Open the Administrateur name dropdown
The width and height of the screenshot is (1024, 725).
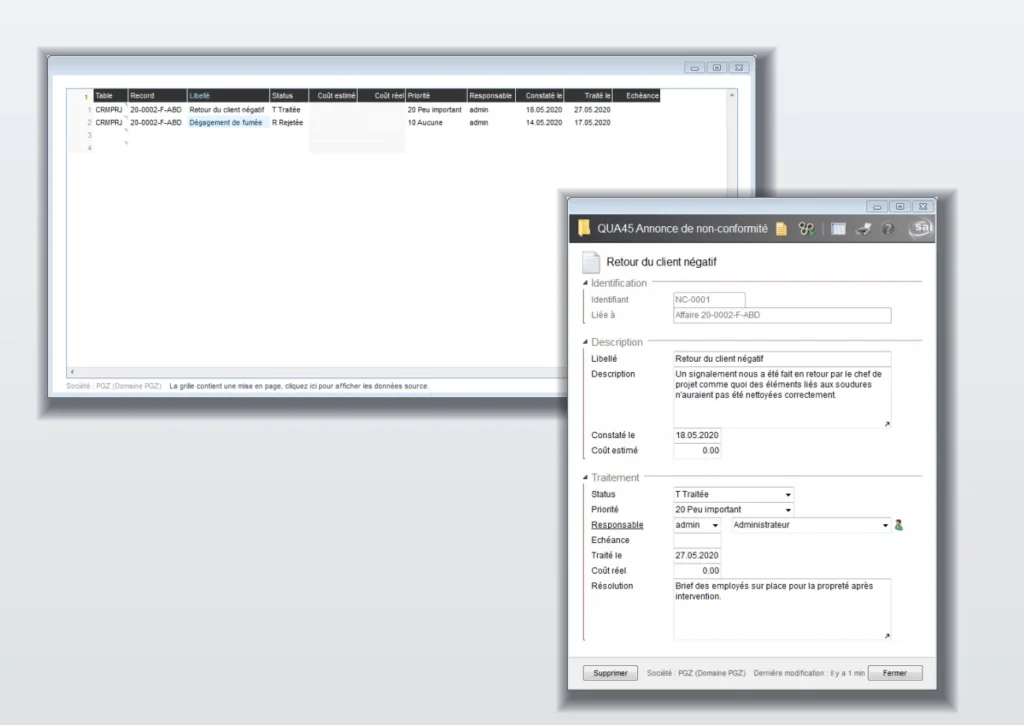pyautogui.click(x=886, y=525)
